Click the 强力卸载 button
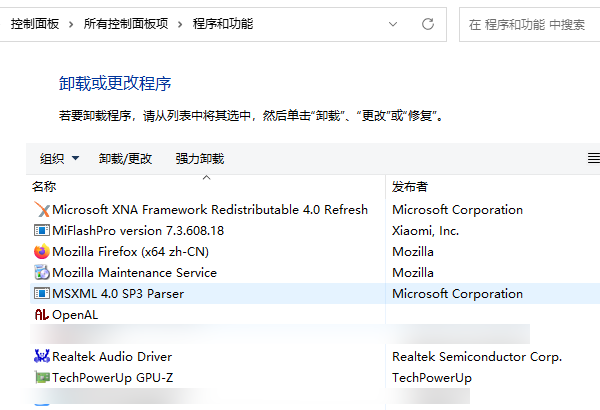Viewport: 600px width, 410px height. pos(200,158)
